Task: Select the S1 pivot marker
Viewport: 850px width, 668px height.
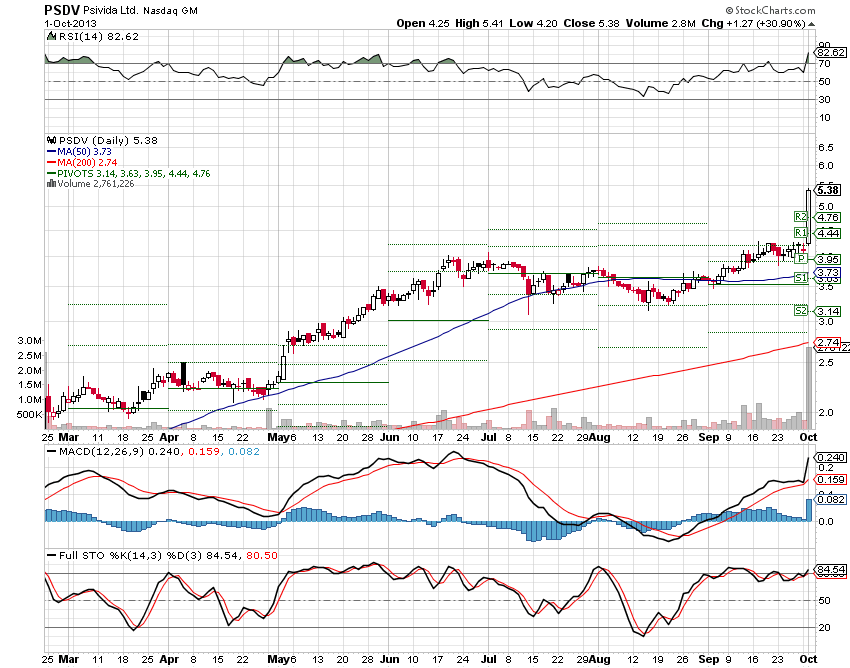Action: [x=801, y=278]
